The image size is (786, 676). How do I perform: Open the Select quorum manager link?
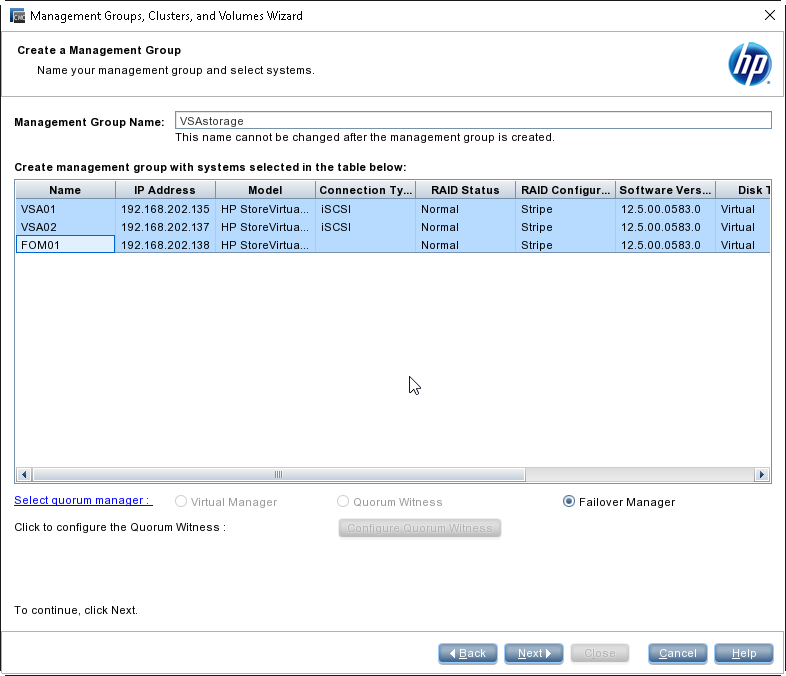(83, 500)
